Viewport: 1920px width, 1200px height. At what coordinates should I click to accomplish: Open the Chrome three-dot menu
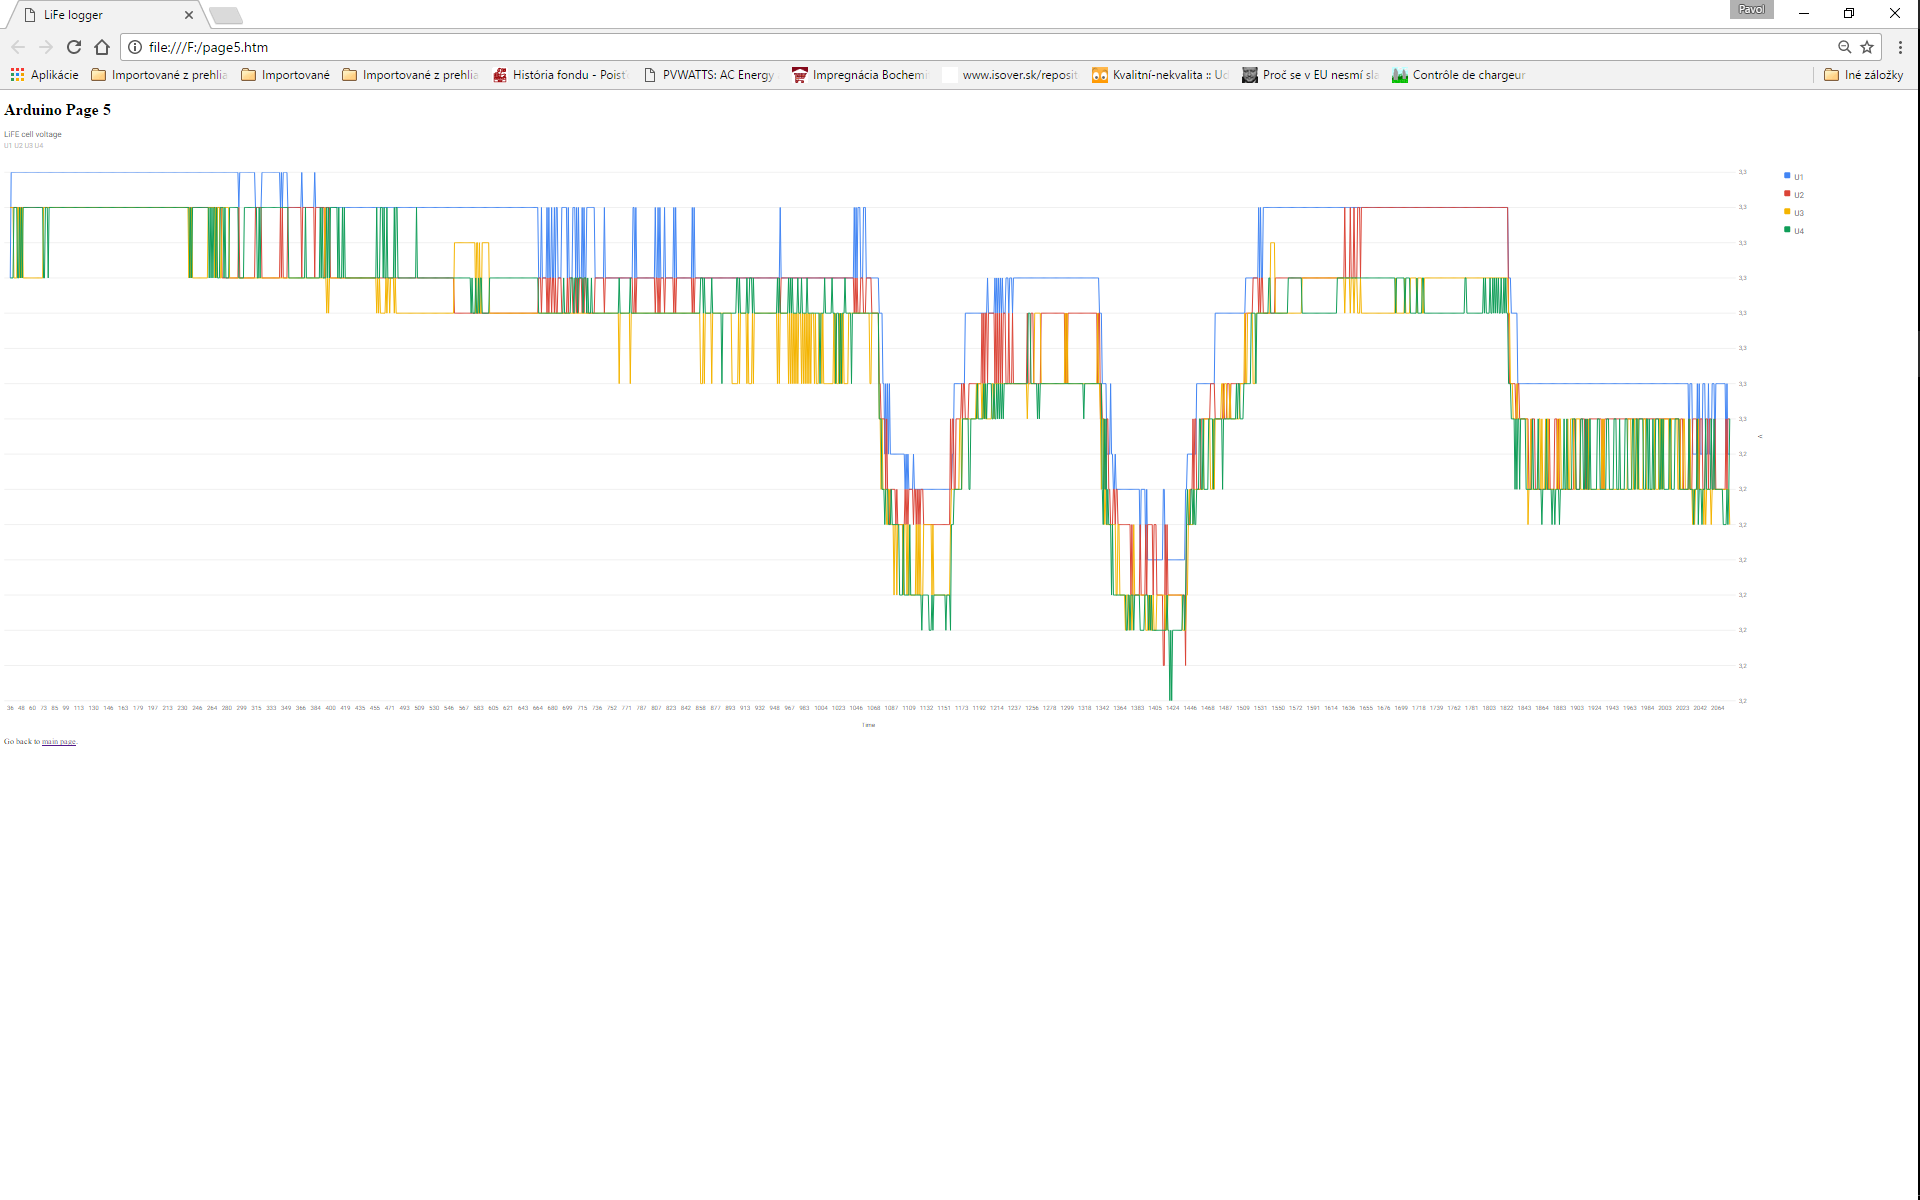tap(1900, 47)
